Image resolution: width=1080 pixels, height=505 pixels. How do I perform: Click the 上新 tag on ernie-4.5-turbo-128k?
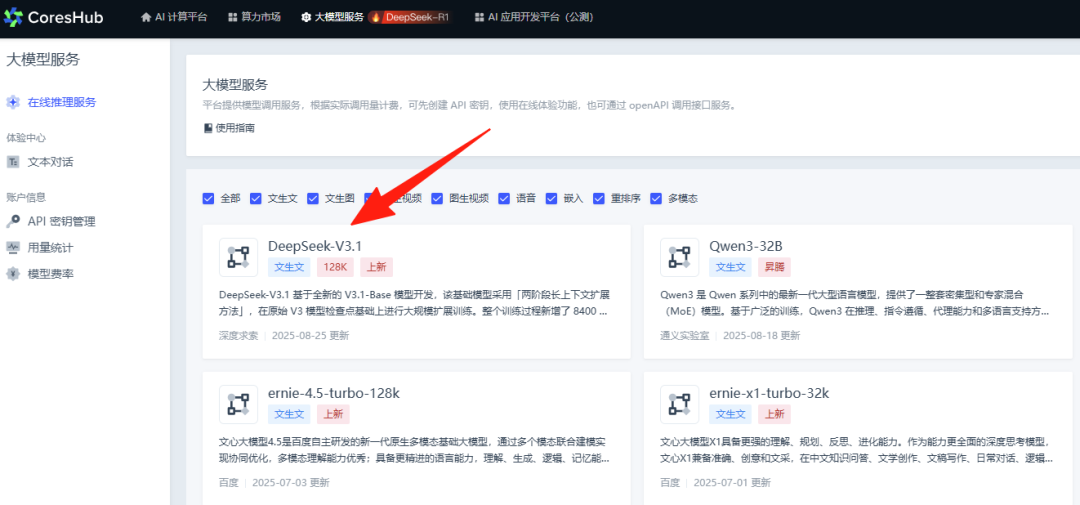click(x=333, y=414)
